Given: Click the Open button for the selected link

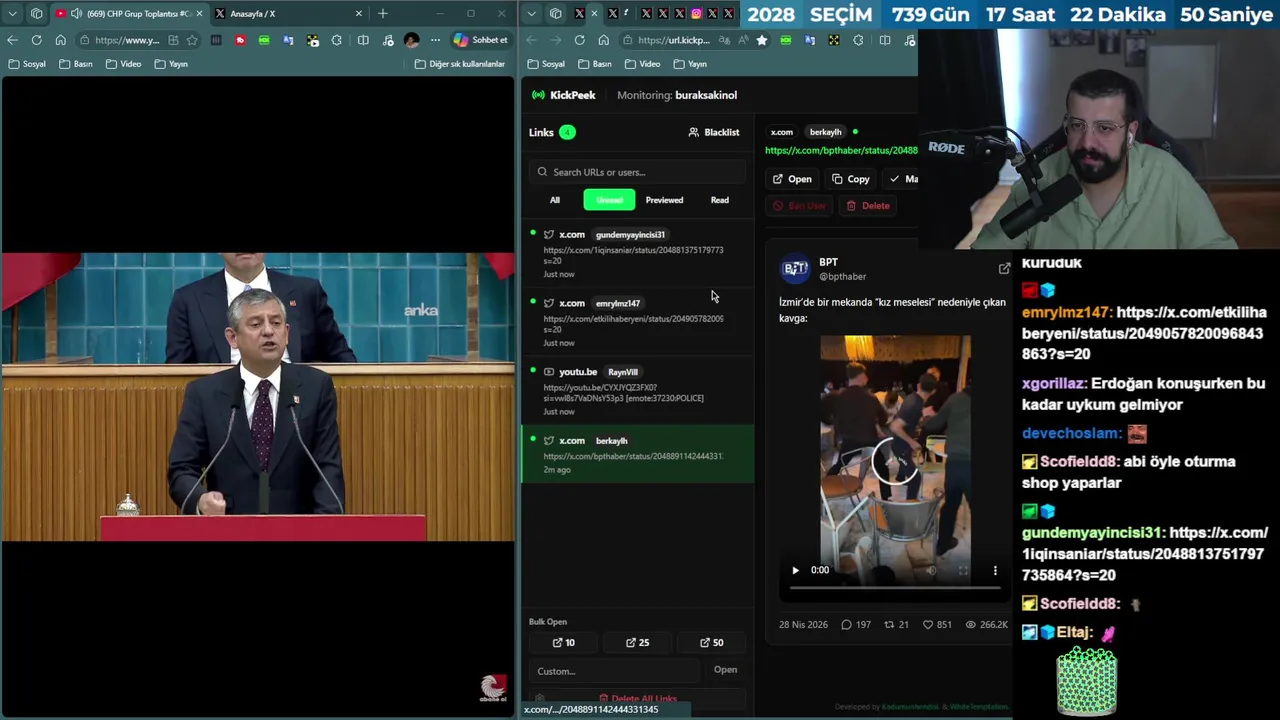Looking at the screenshot, I should tap(792, 179).
